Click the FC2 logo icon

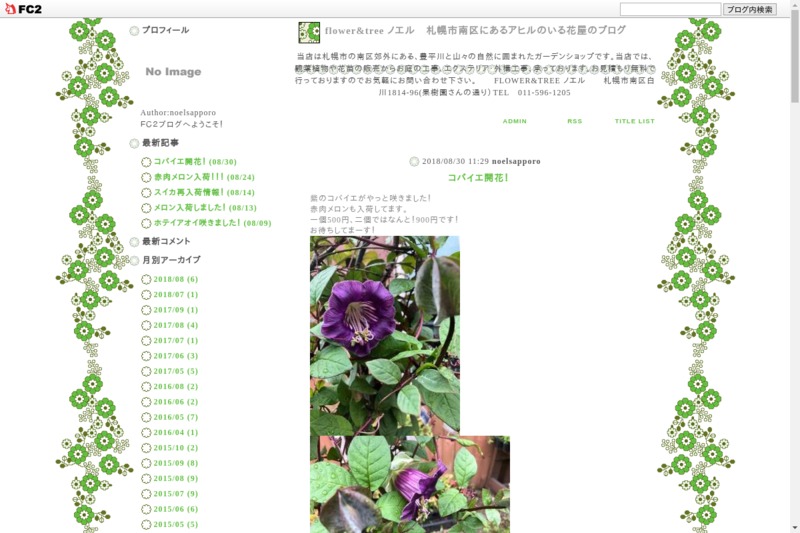pos(23,9)
